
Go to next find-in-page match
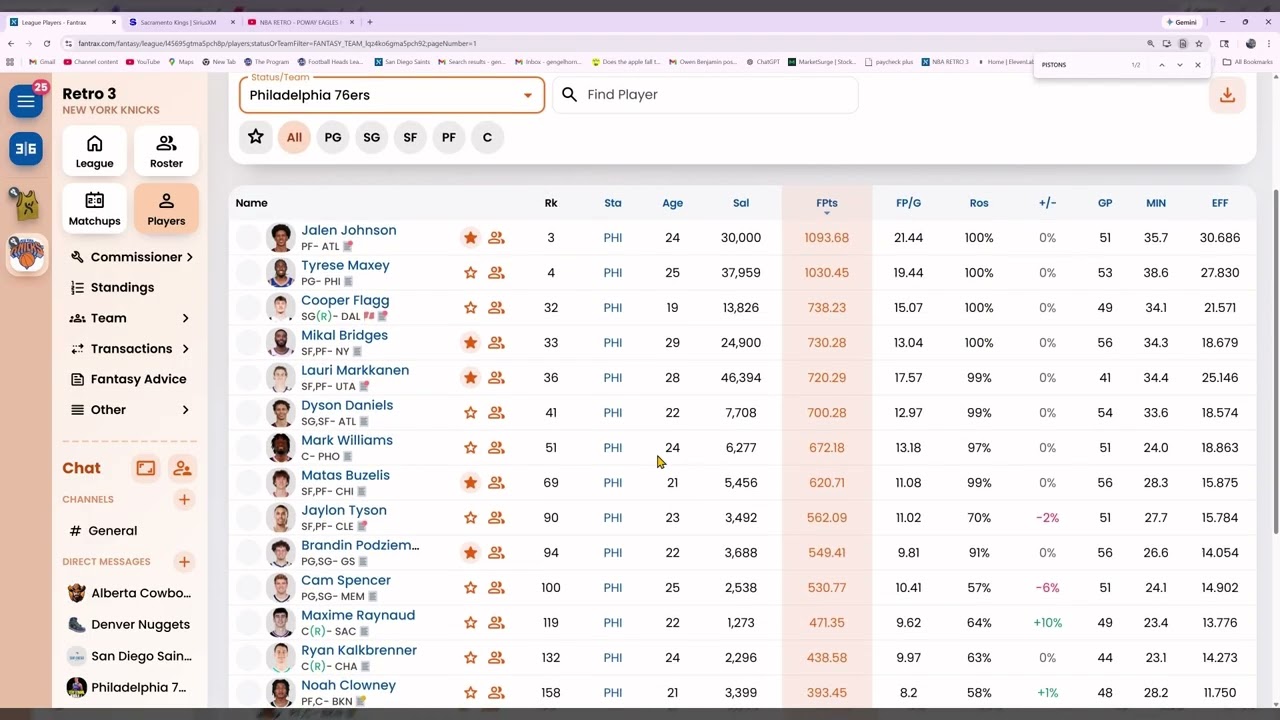click(x=1180, y=65)
